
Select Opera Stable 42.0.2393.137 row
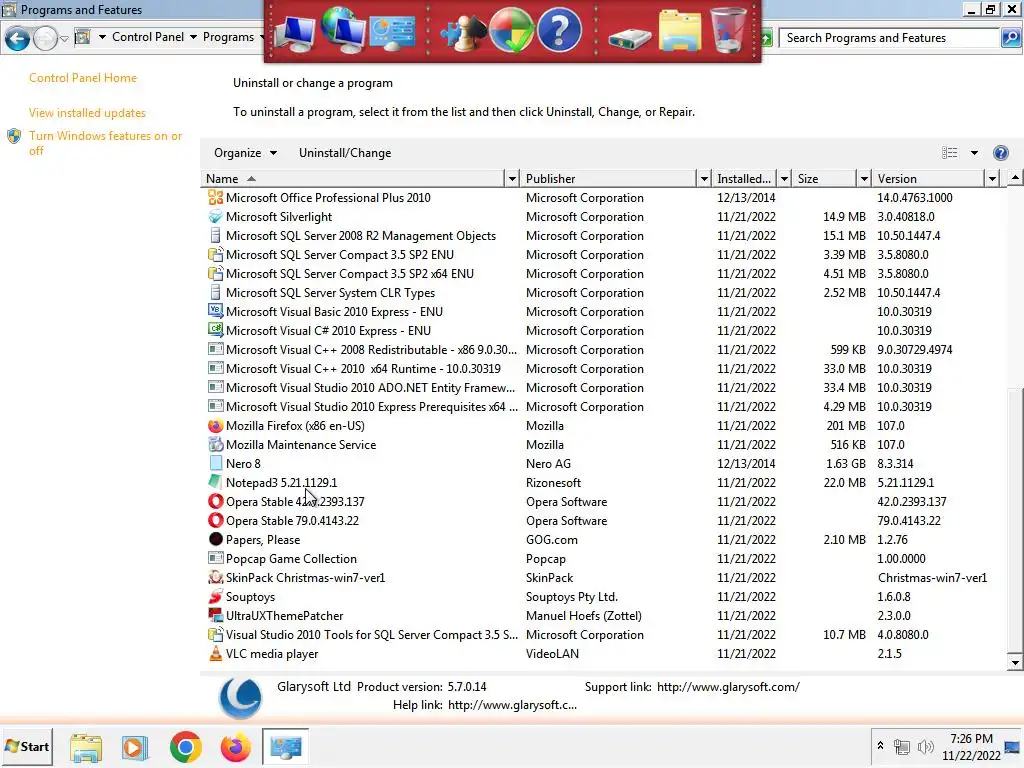(601, 502)
